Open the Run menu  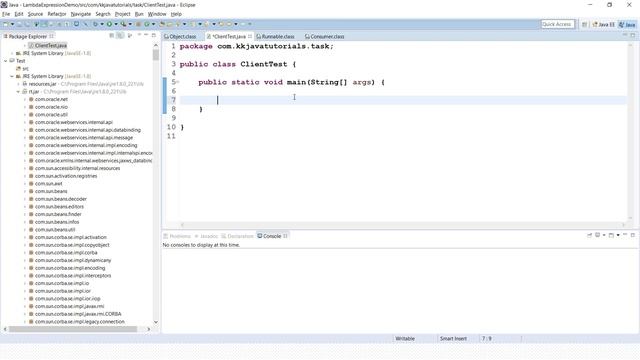click(x=139, y=14)
